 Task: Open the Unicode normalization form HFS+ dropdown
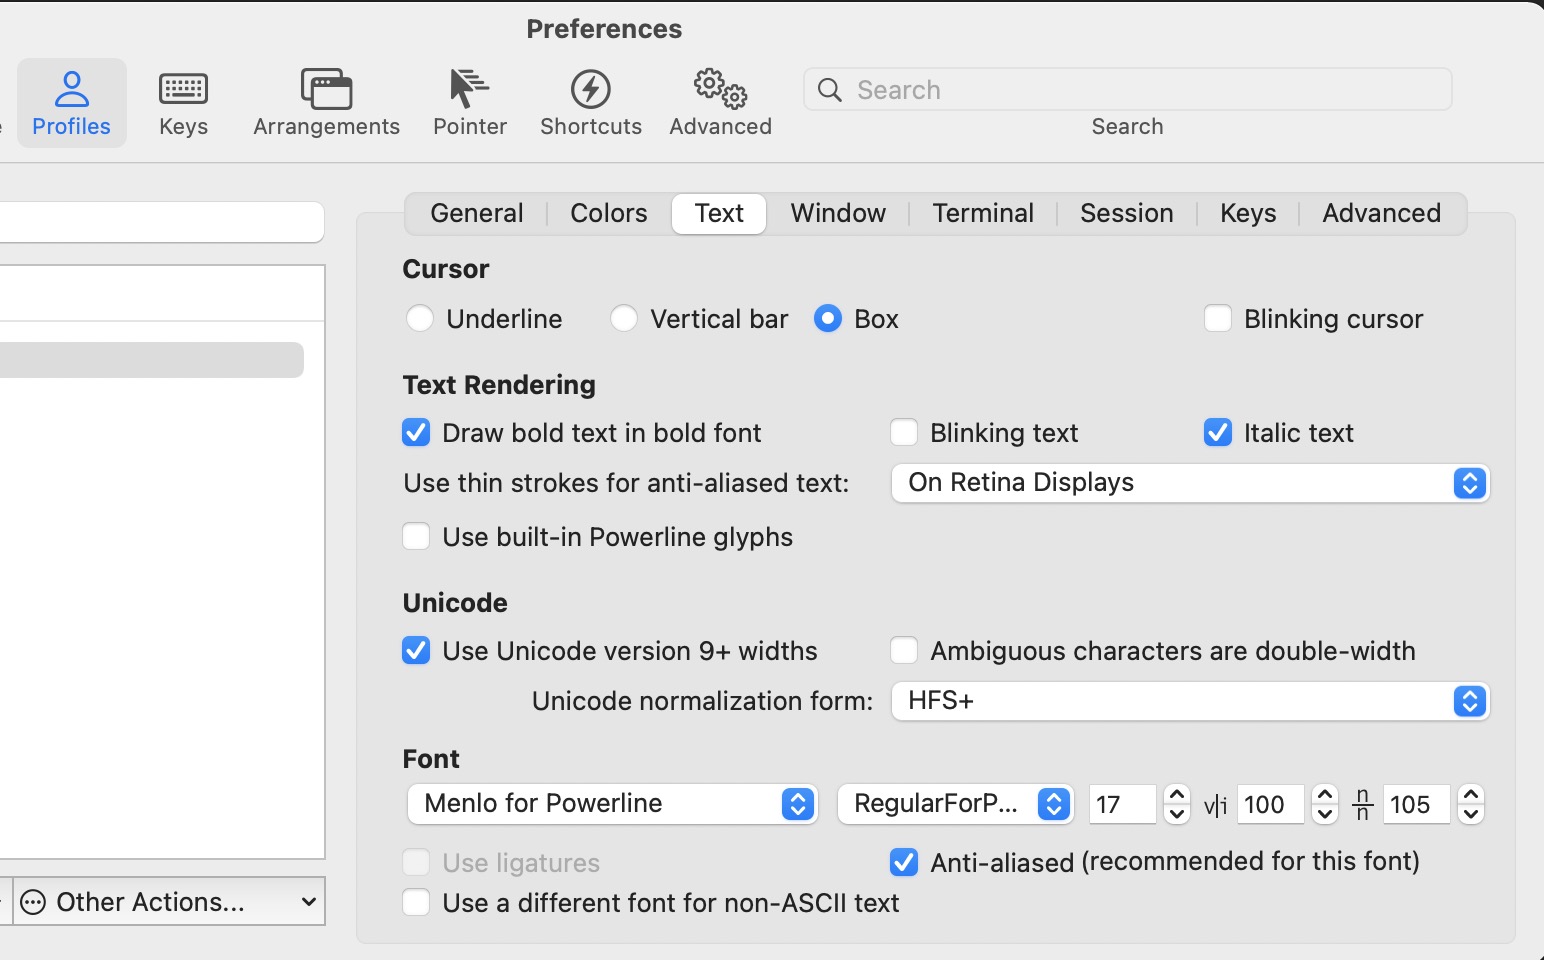(x=1190, y=701)
